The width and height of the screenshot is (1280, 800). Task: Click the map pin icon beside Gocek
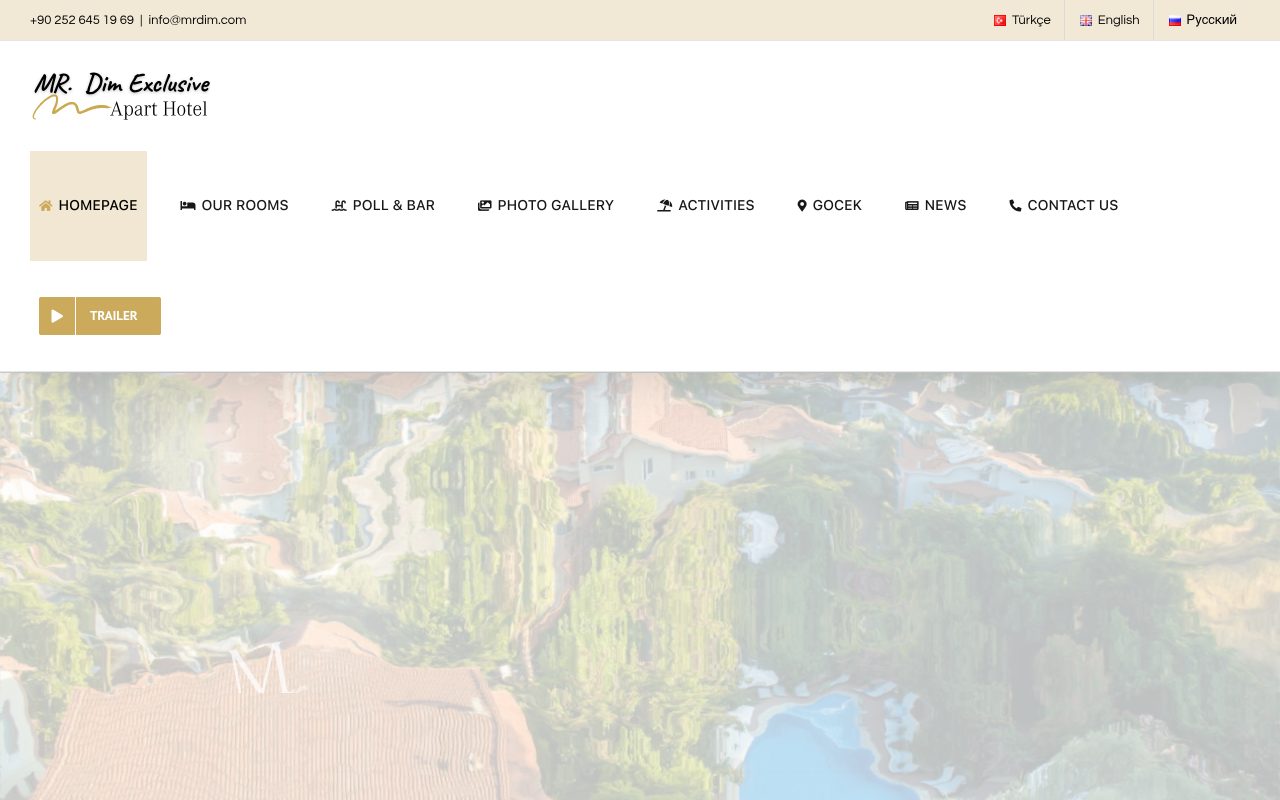(802, 206)
